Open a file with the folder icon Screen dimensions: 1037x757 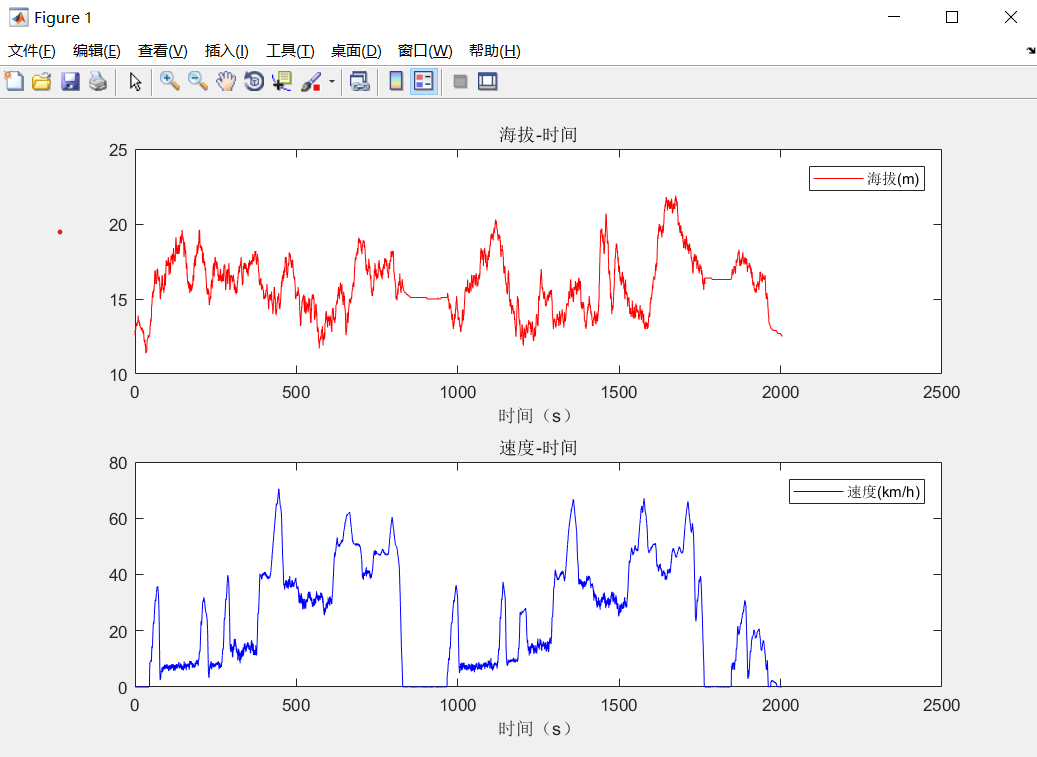[x=42, y=81]
